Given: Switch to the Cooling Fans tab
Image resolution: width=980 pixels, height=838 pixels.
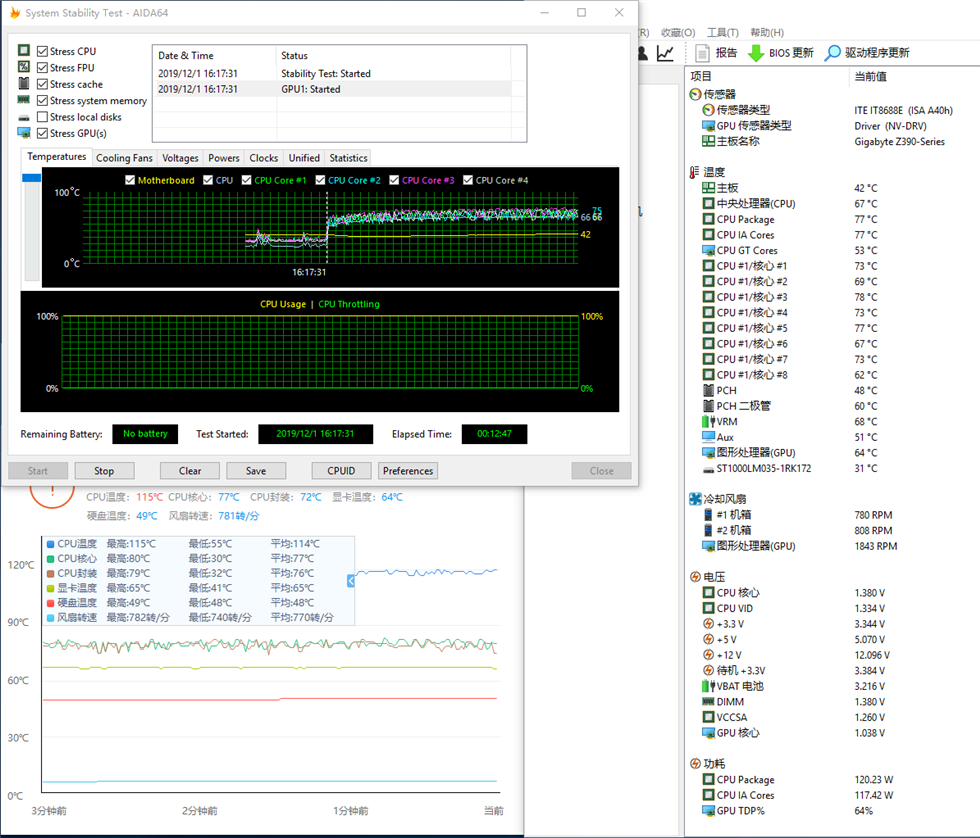Looking at the screenshot, I should tap(124, 158).
